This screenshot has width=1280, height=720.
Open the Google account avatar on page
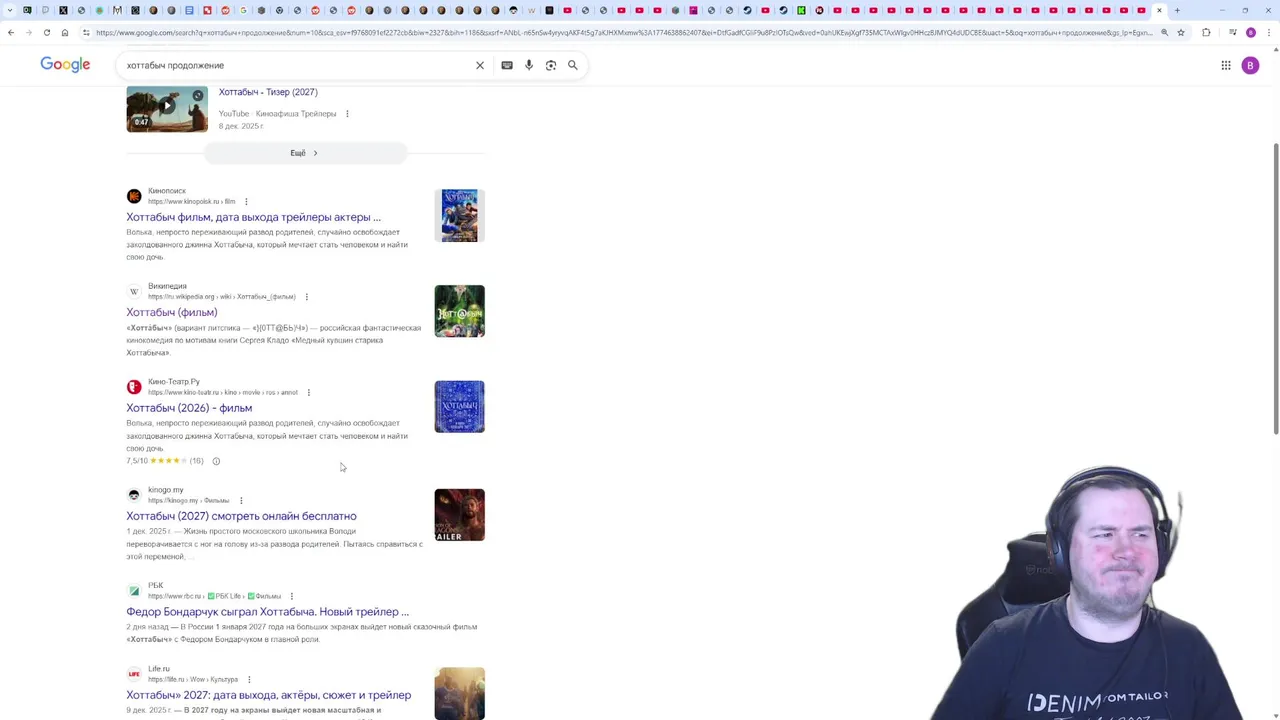coord(1250,65)
